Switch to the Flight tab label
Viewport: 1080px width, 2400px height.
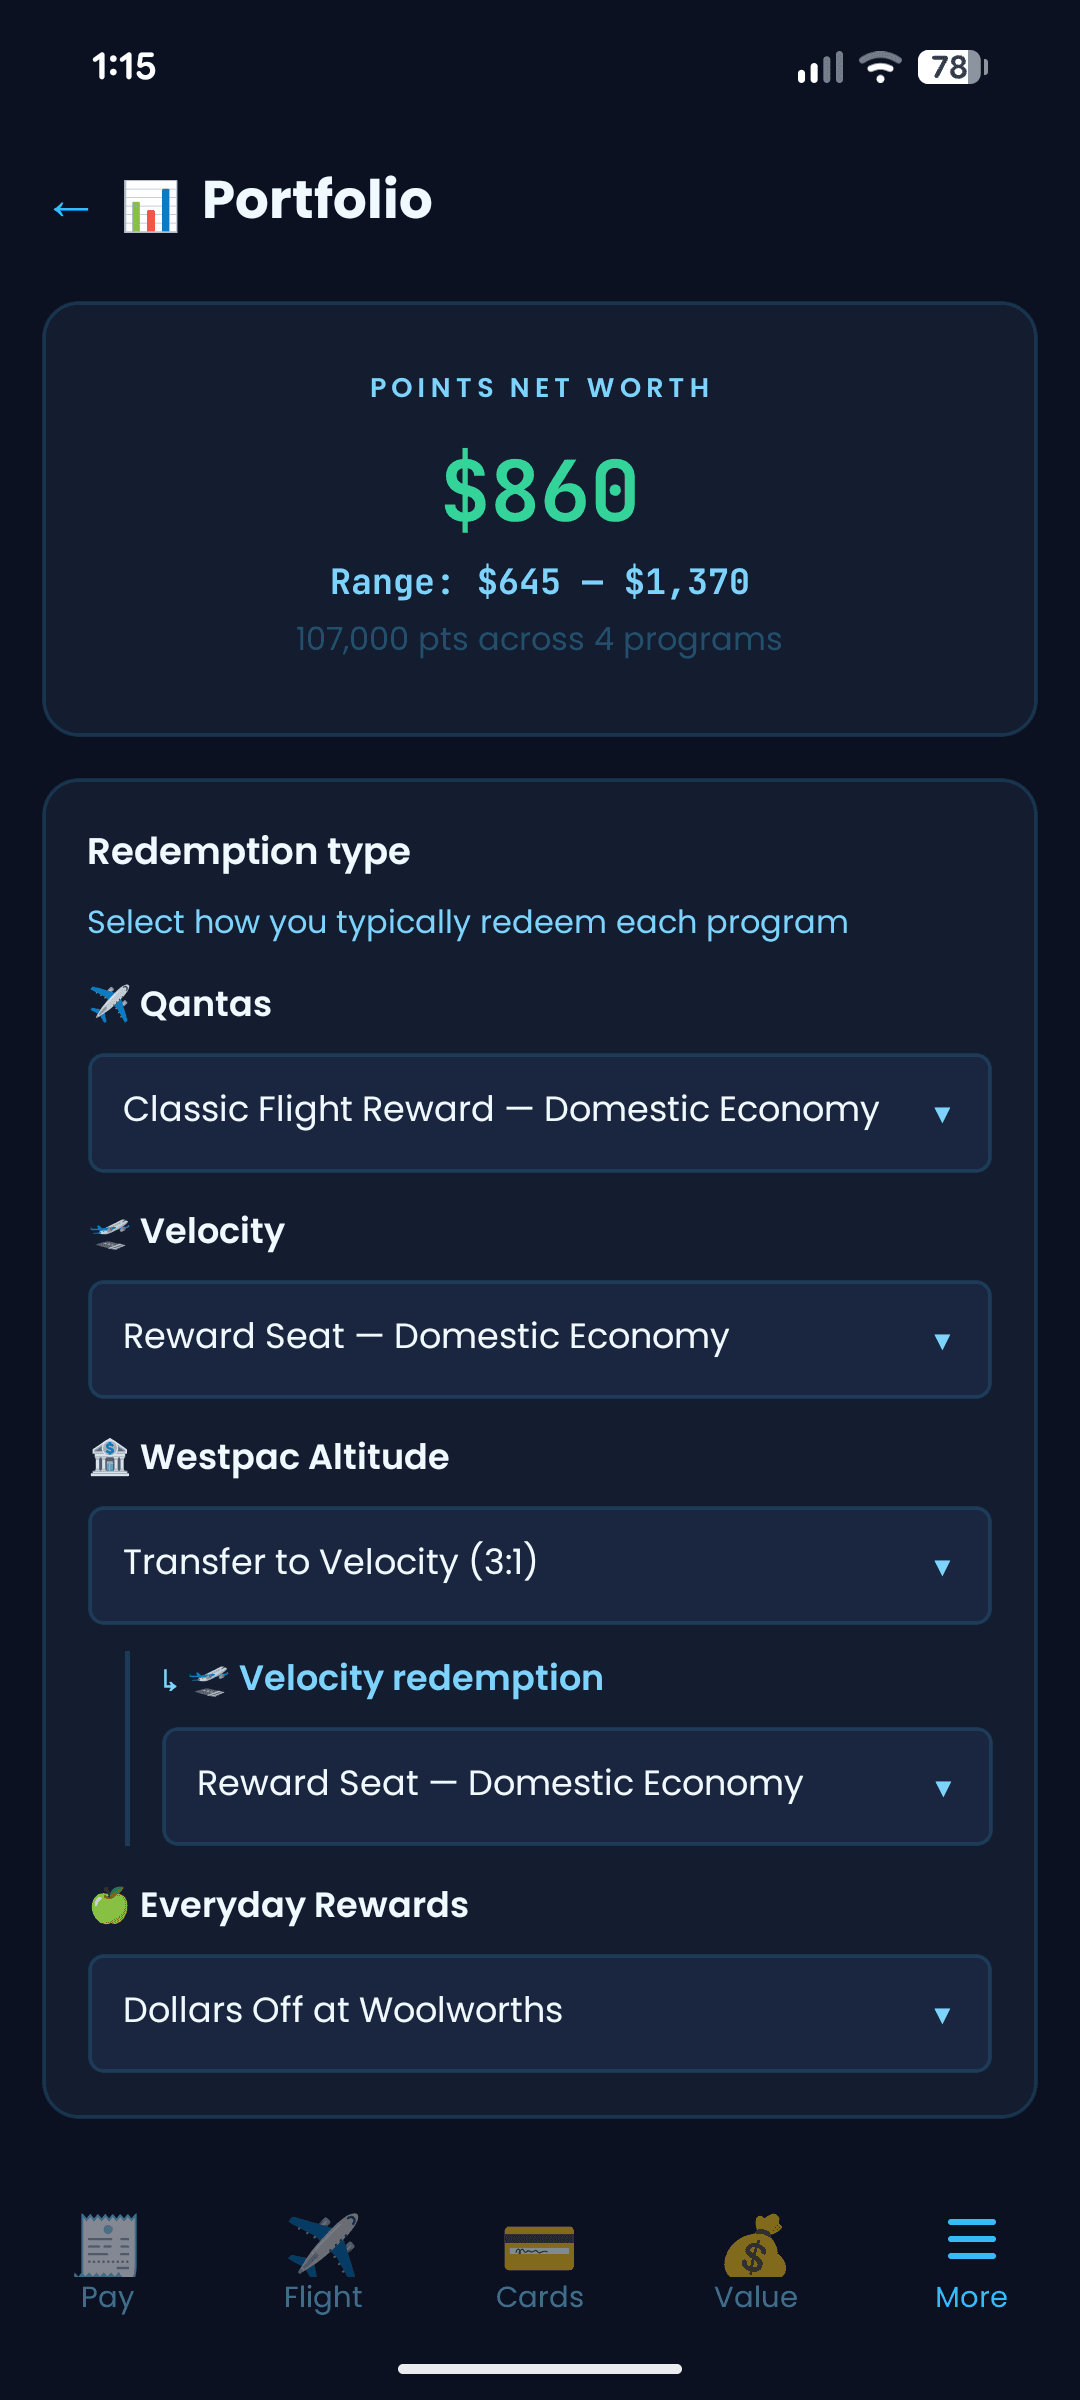click(x=323, y=2297)
